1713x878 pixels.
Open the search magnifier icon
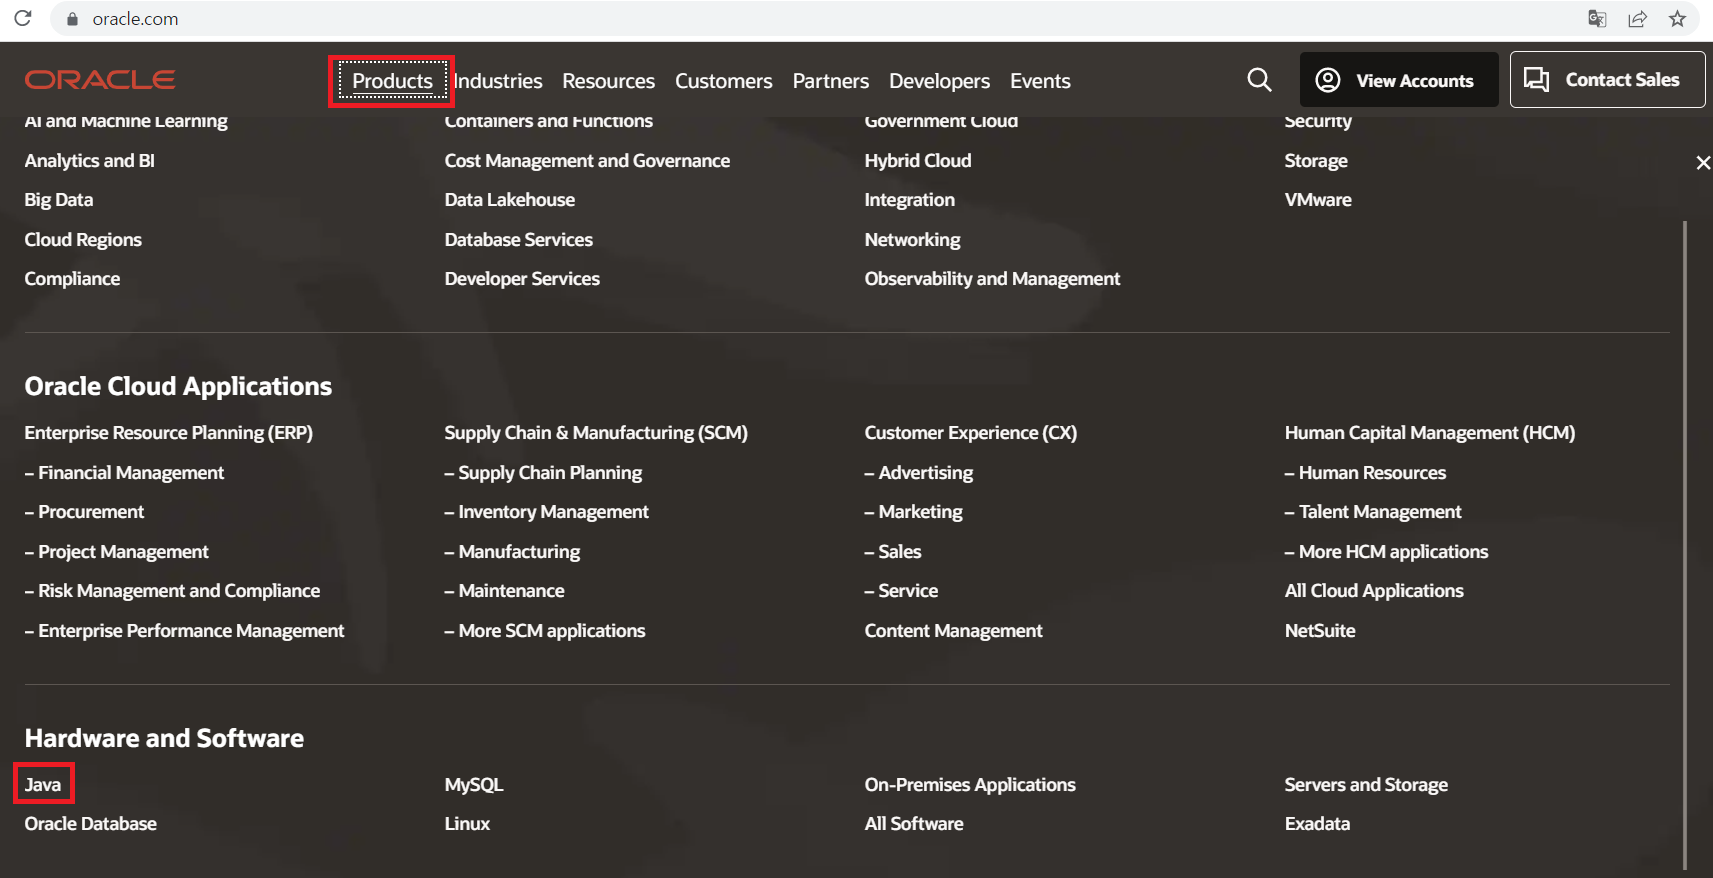[1259, 80]
